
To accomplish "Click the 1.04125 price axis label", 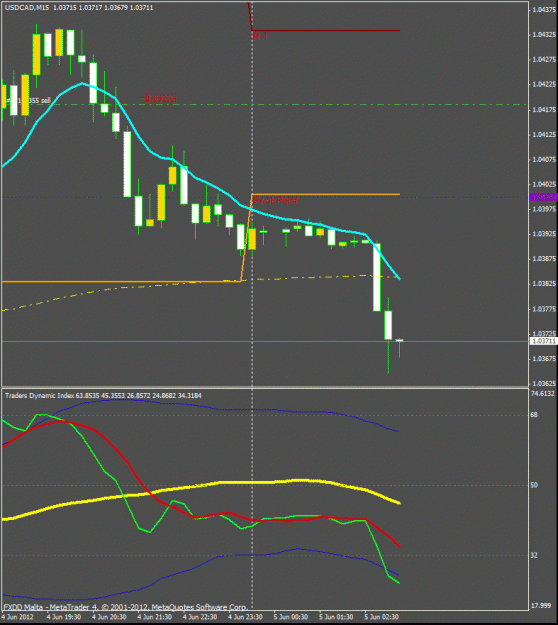I will (x=544, y=134).
